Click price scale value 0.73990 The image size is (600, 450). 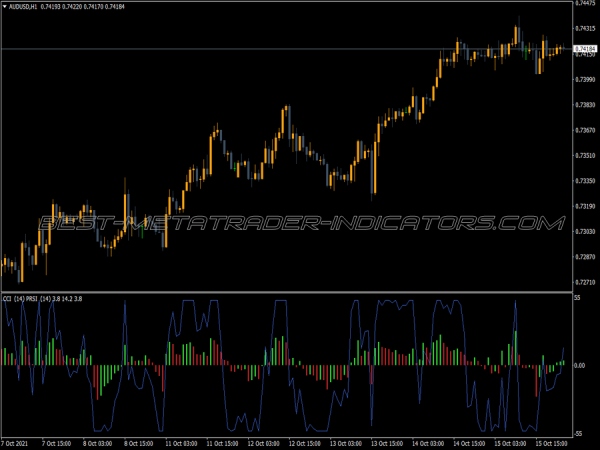[585, 79]
